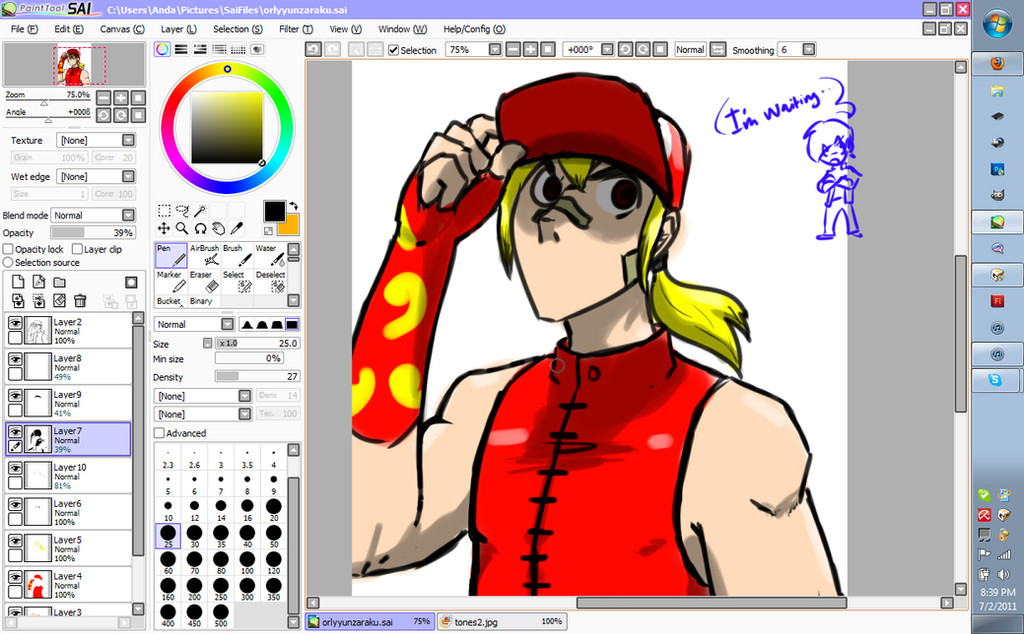Switch to the tones2.jpg document tab
This screenshot has height=634, width=1024.
coord(501,622)
